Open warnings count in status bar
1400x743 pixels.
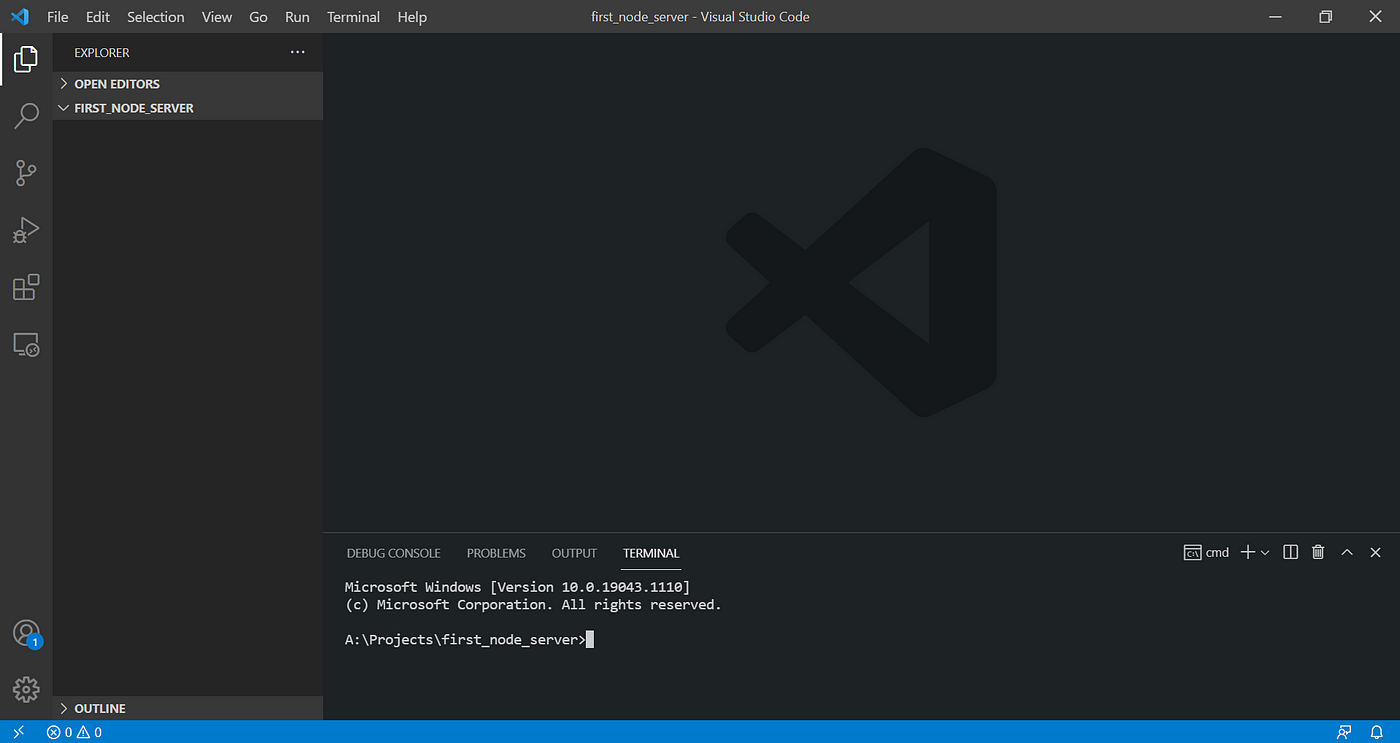89,732
